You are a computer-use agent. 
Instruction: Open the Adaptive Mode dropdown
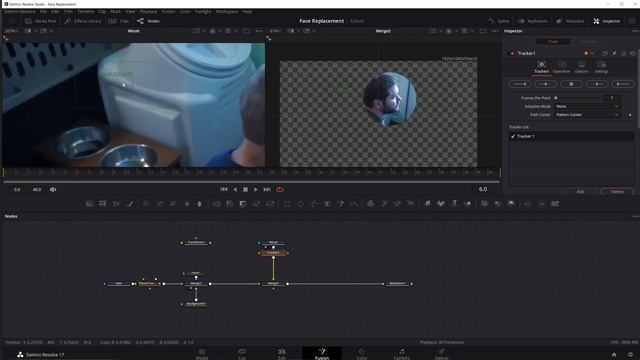[587, 107]
